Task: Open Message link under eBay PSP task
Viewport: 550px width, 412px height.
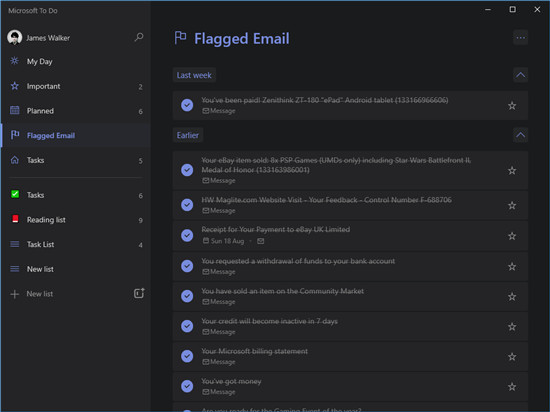Action: click(x=219, y=181)
